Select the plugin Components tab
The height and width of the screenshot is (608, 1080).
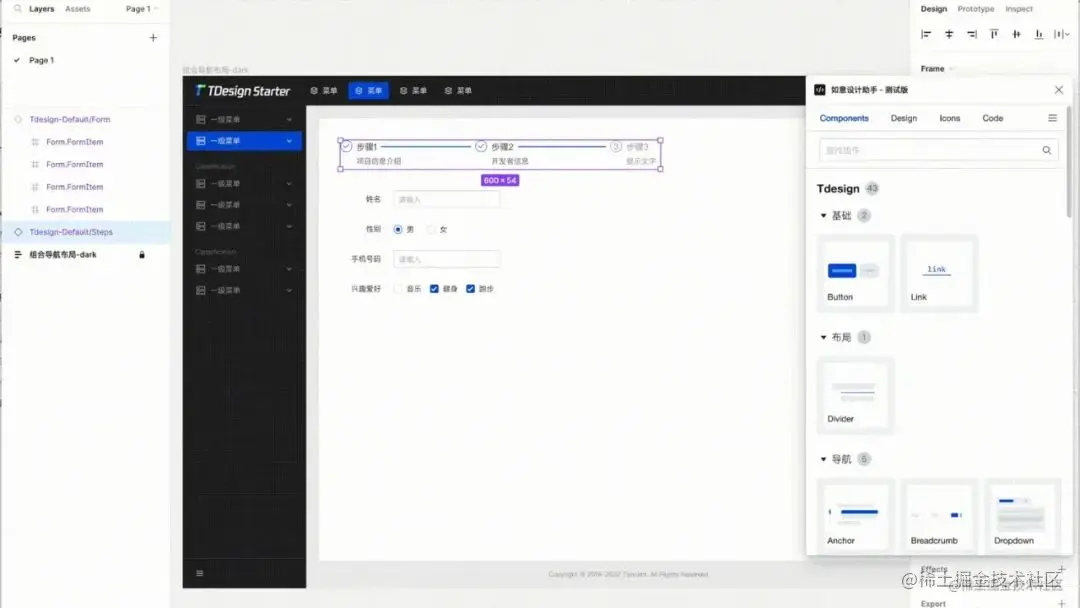click(x=844, y=118)
